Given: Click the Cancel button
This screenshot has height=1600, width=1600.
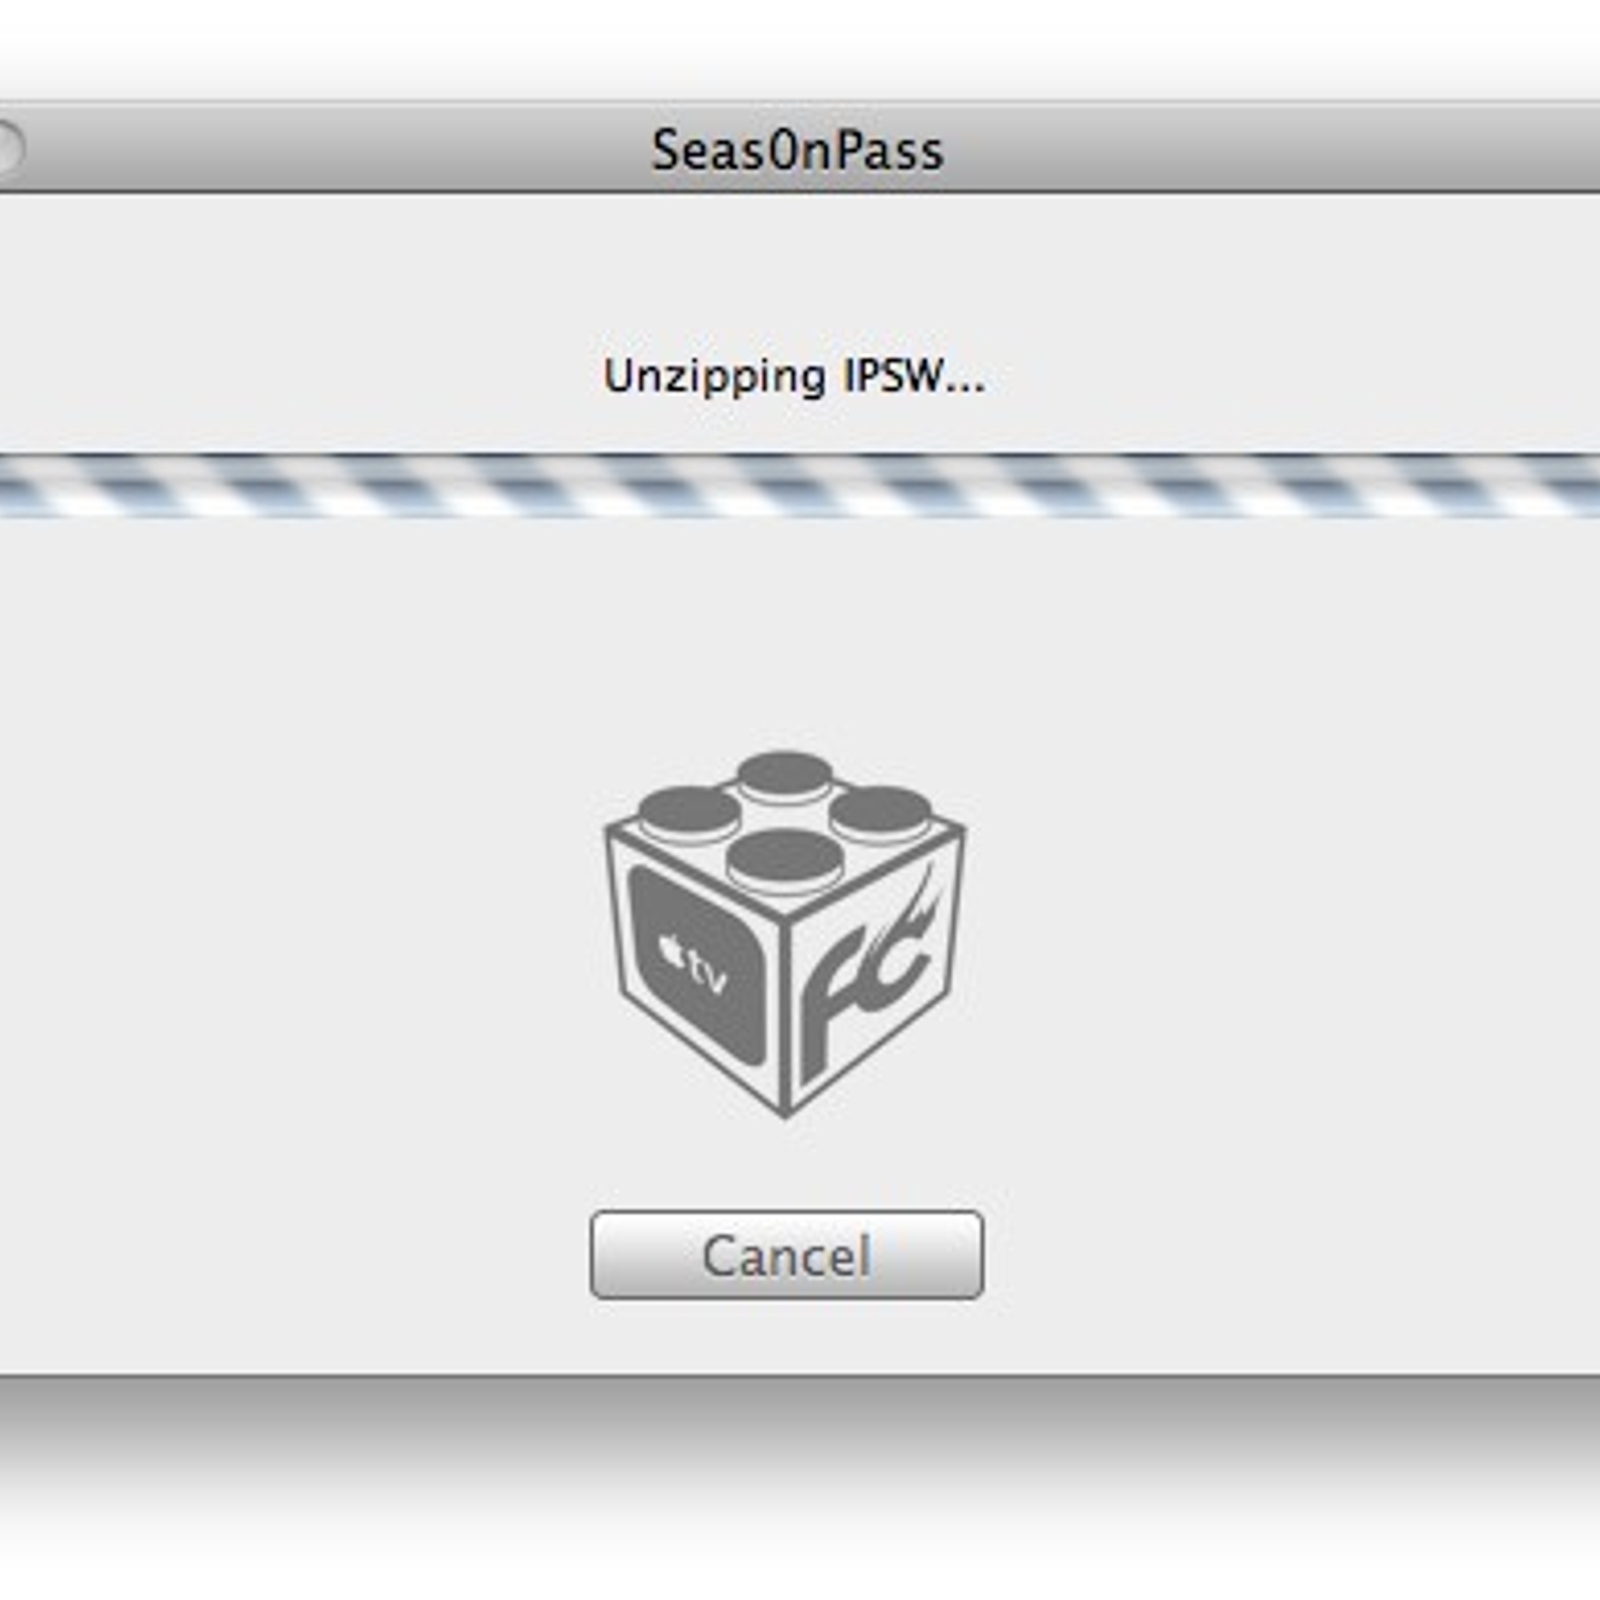Looking at the screenshot, I should click(x=787, y=1255).
